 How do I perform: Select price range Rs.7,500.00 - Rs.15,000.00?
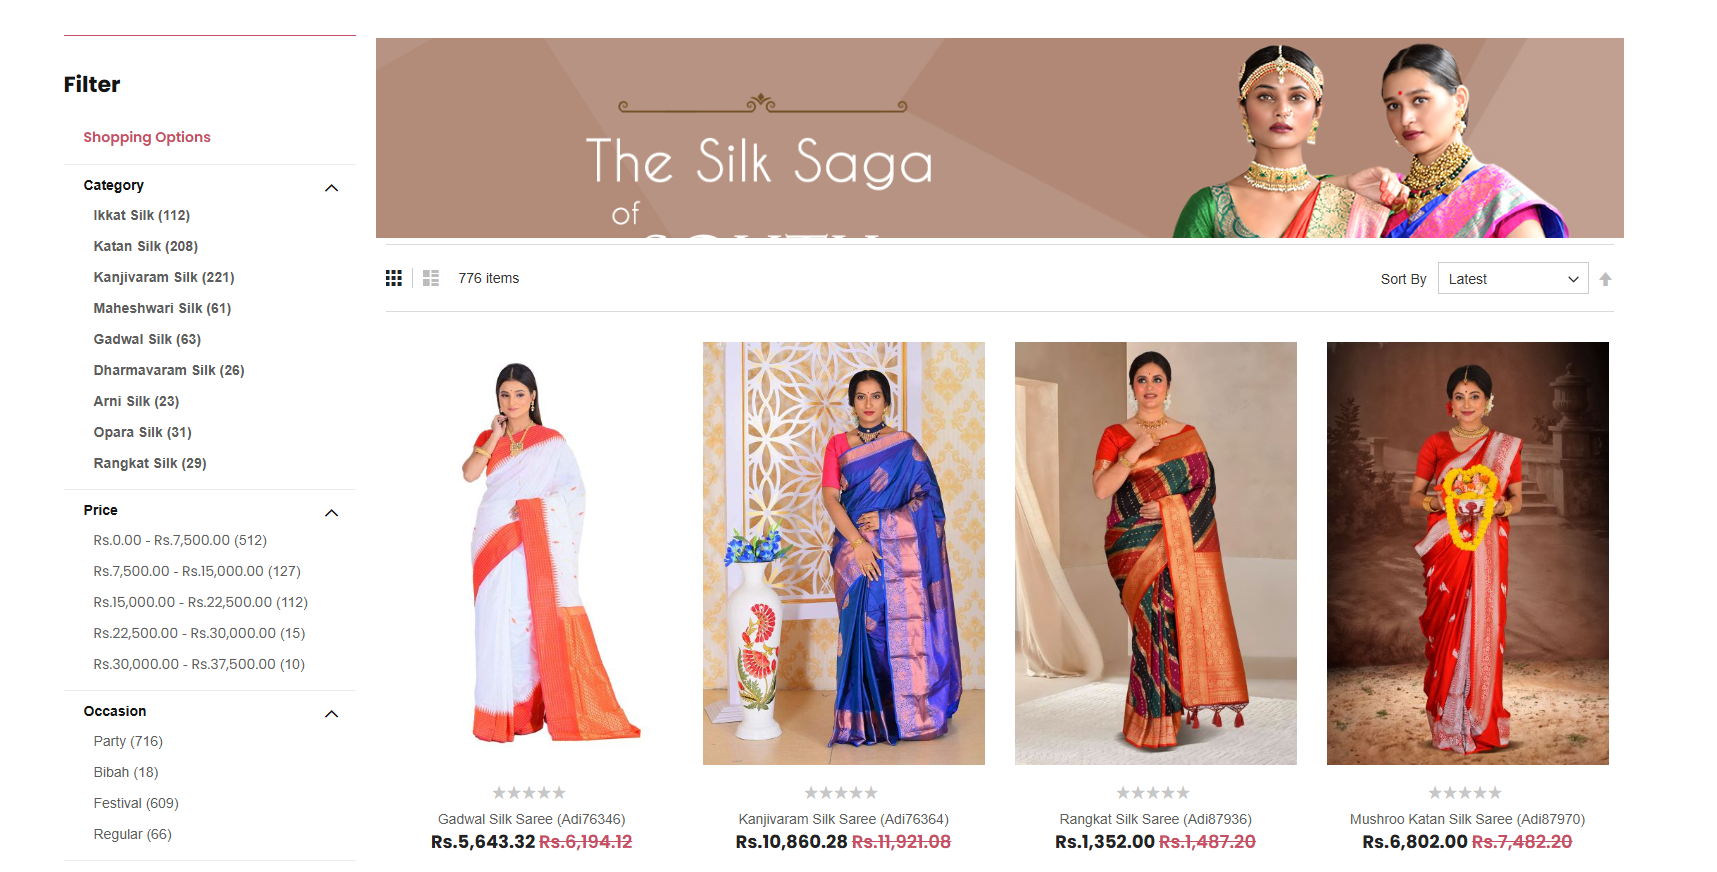click(197, 571)
